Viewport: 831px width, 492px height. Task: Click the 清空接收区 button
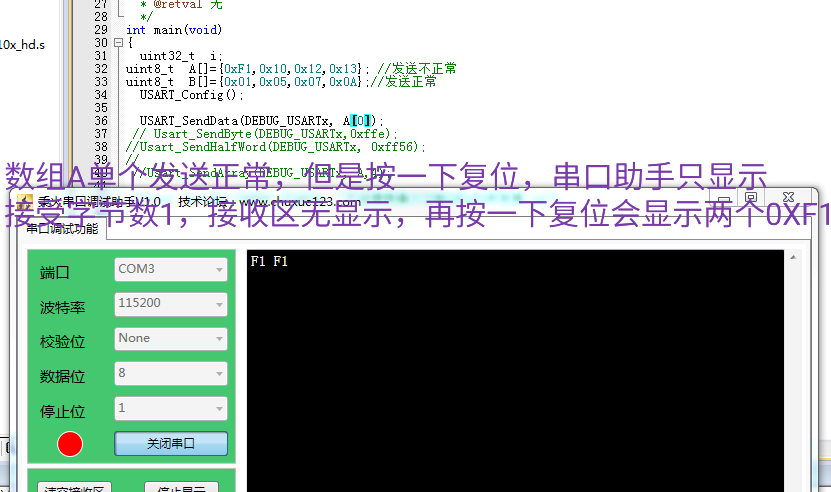pyautogui.click(x=75, y=488)
